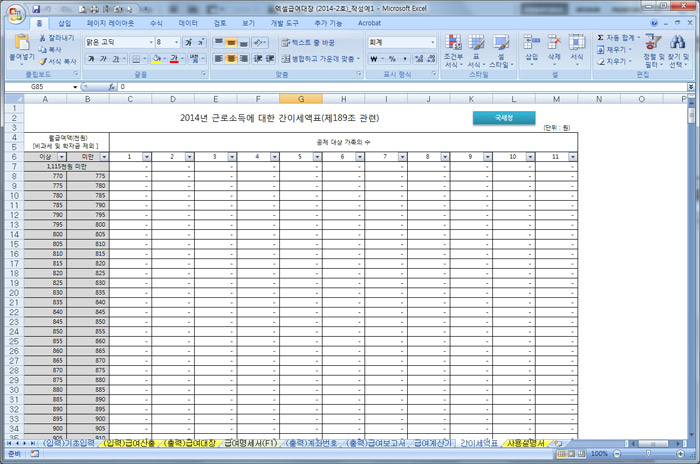This screenshot has width=700, height=464.
Task: Open the 삽입 ribbon tab
Action: click(x=65, y=23)
